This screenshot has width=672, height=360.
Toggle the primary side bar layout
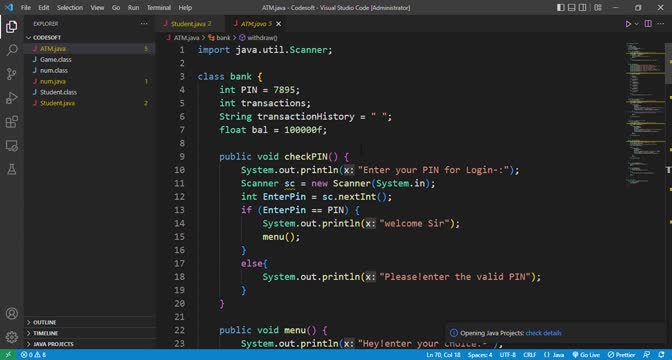coord(561,8)
